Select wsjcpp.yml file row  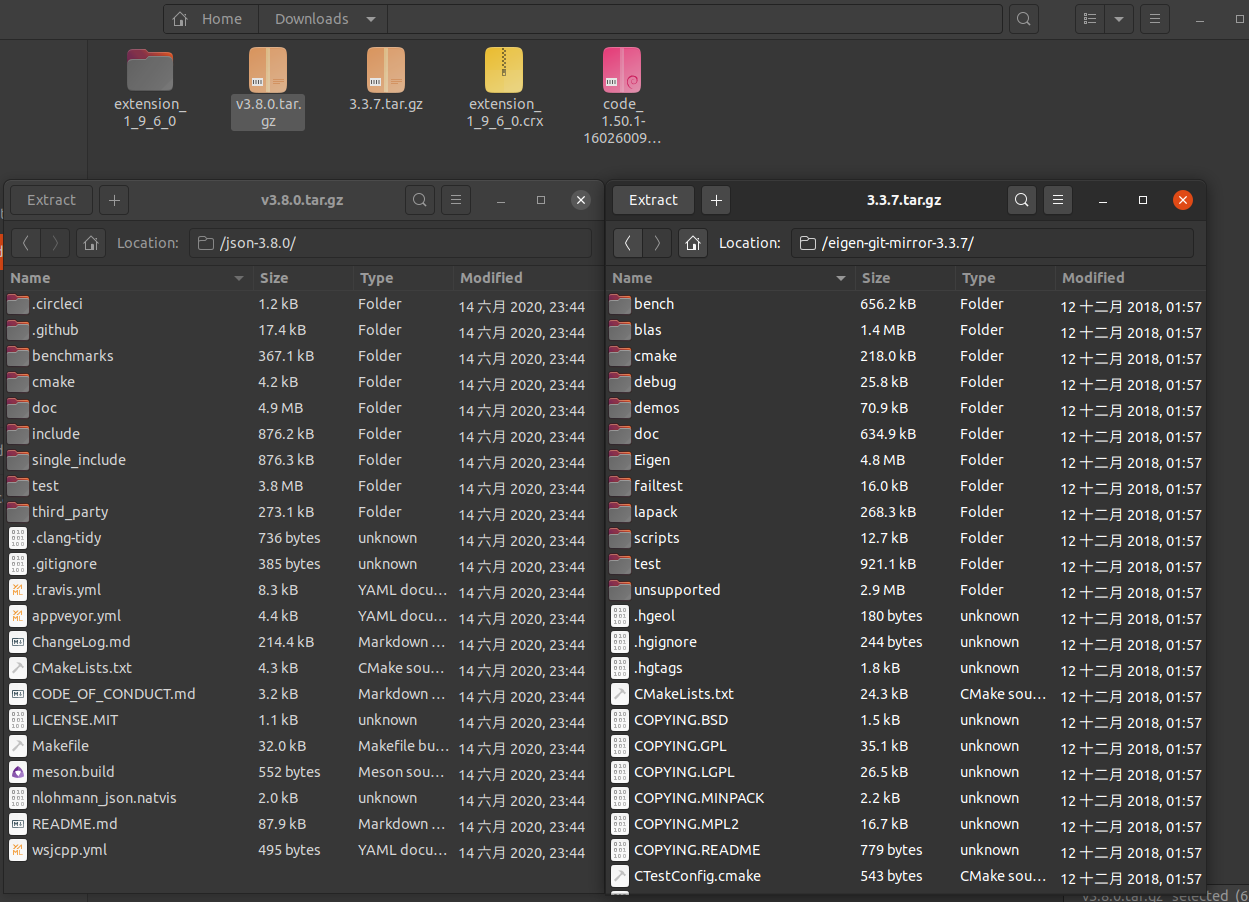click(304, 850)
